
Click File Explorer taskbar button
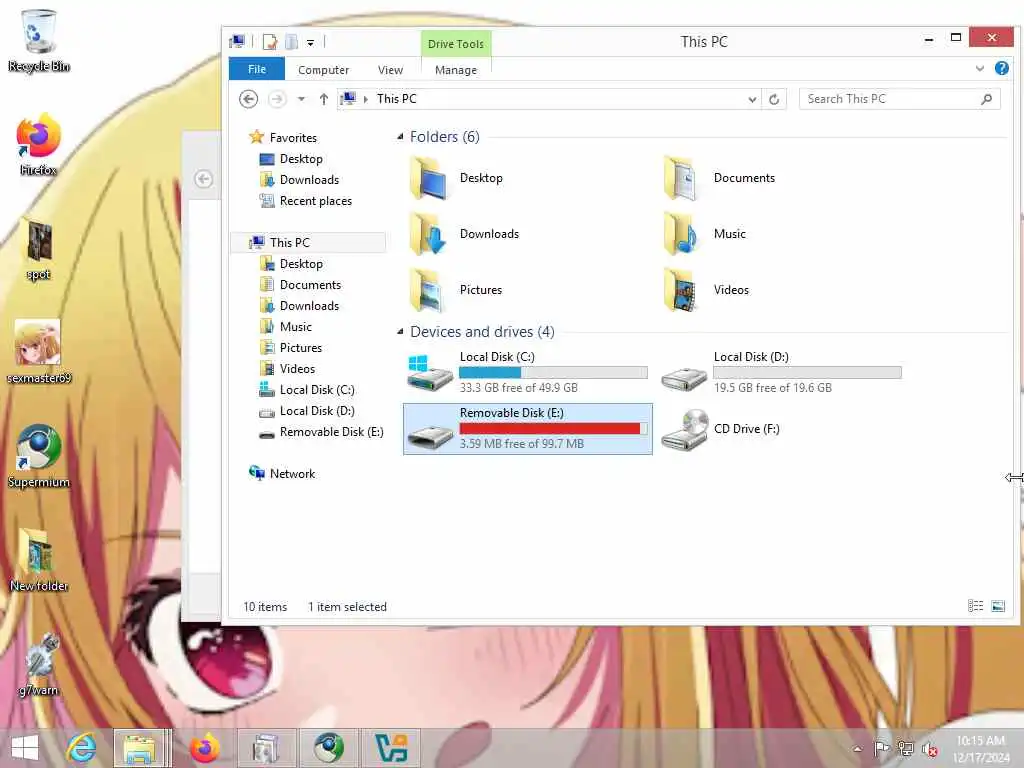[x=140, y=748]
